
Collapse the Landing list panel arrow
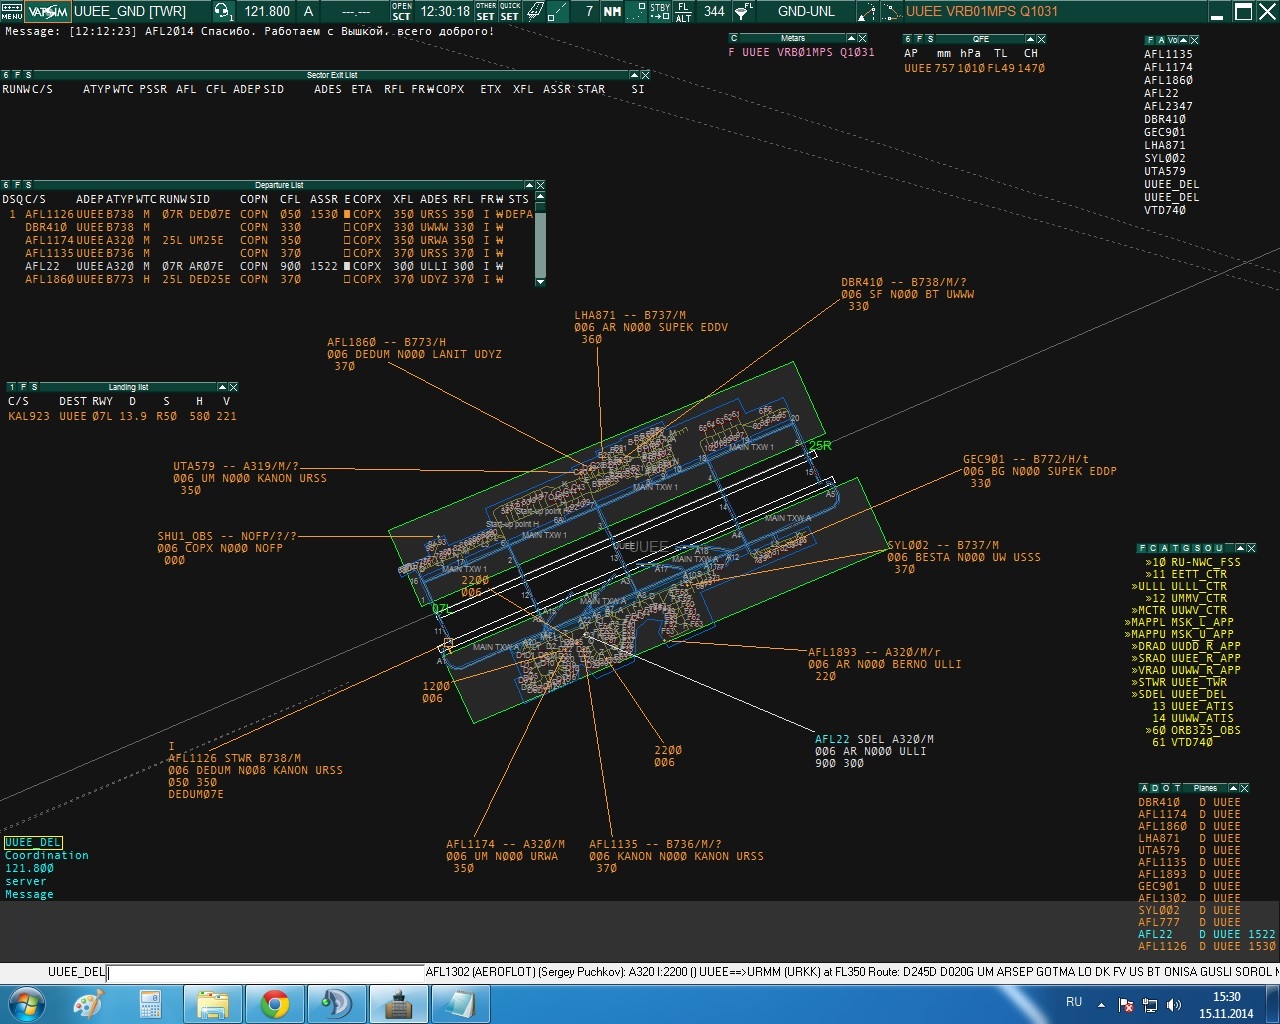pyautogui.click(x=222, y=387)
